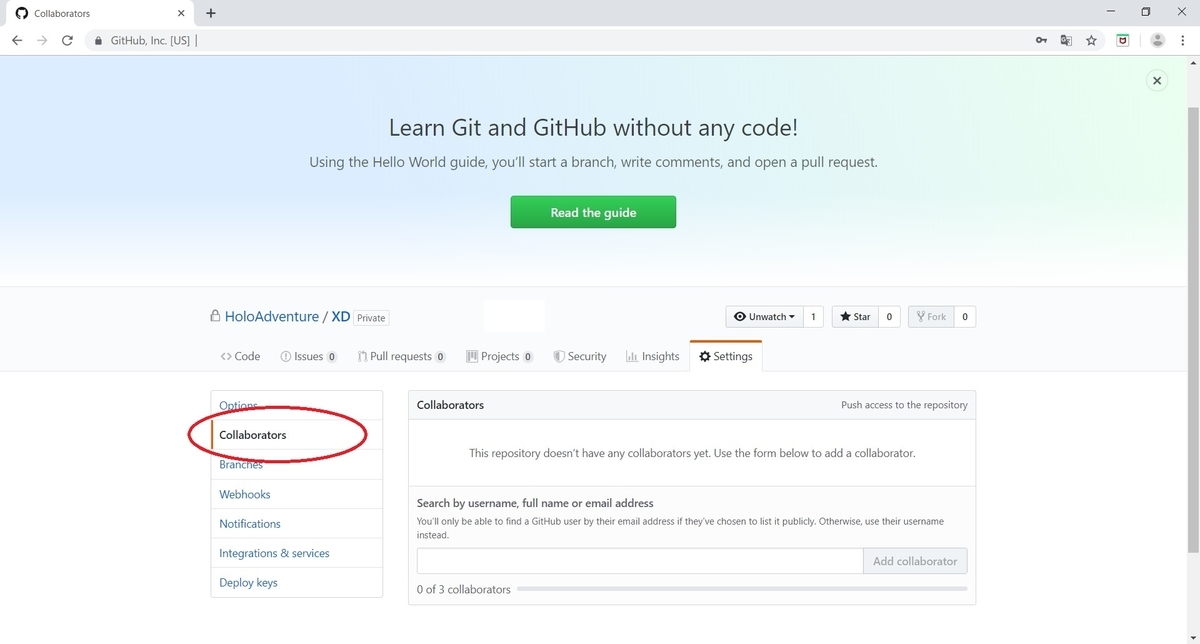Open the HoloAdventure owner link
The width and height of the screenshot is (1200, 644).
pyautogui.click(x=272, y=316)
